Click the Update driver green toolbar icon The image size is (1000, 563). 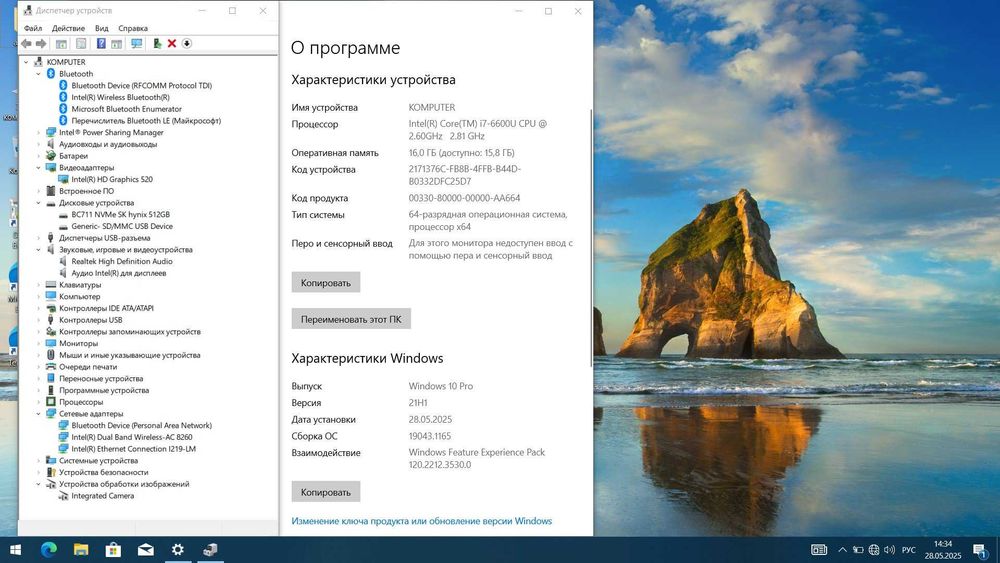pyautogui.click(x=157, y=43)
